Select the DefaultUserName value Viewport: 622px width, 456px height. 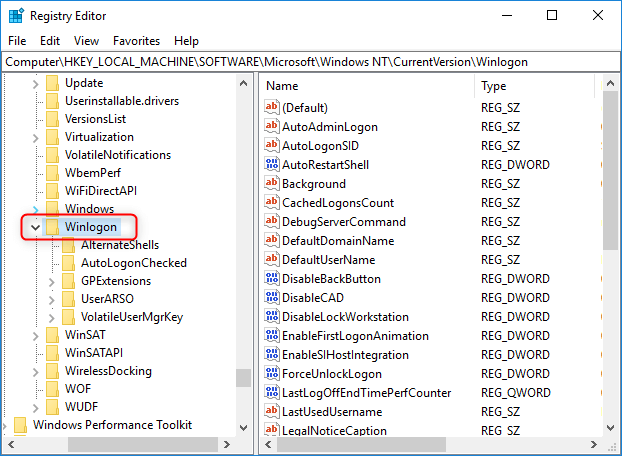pos(330,260)
